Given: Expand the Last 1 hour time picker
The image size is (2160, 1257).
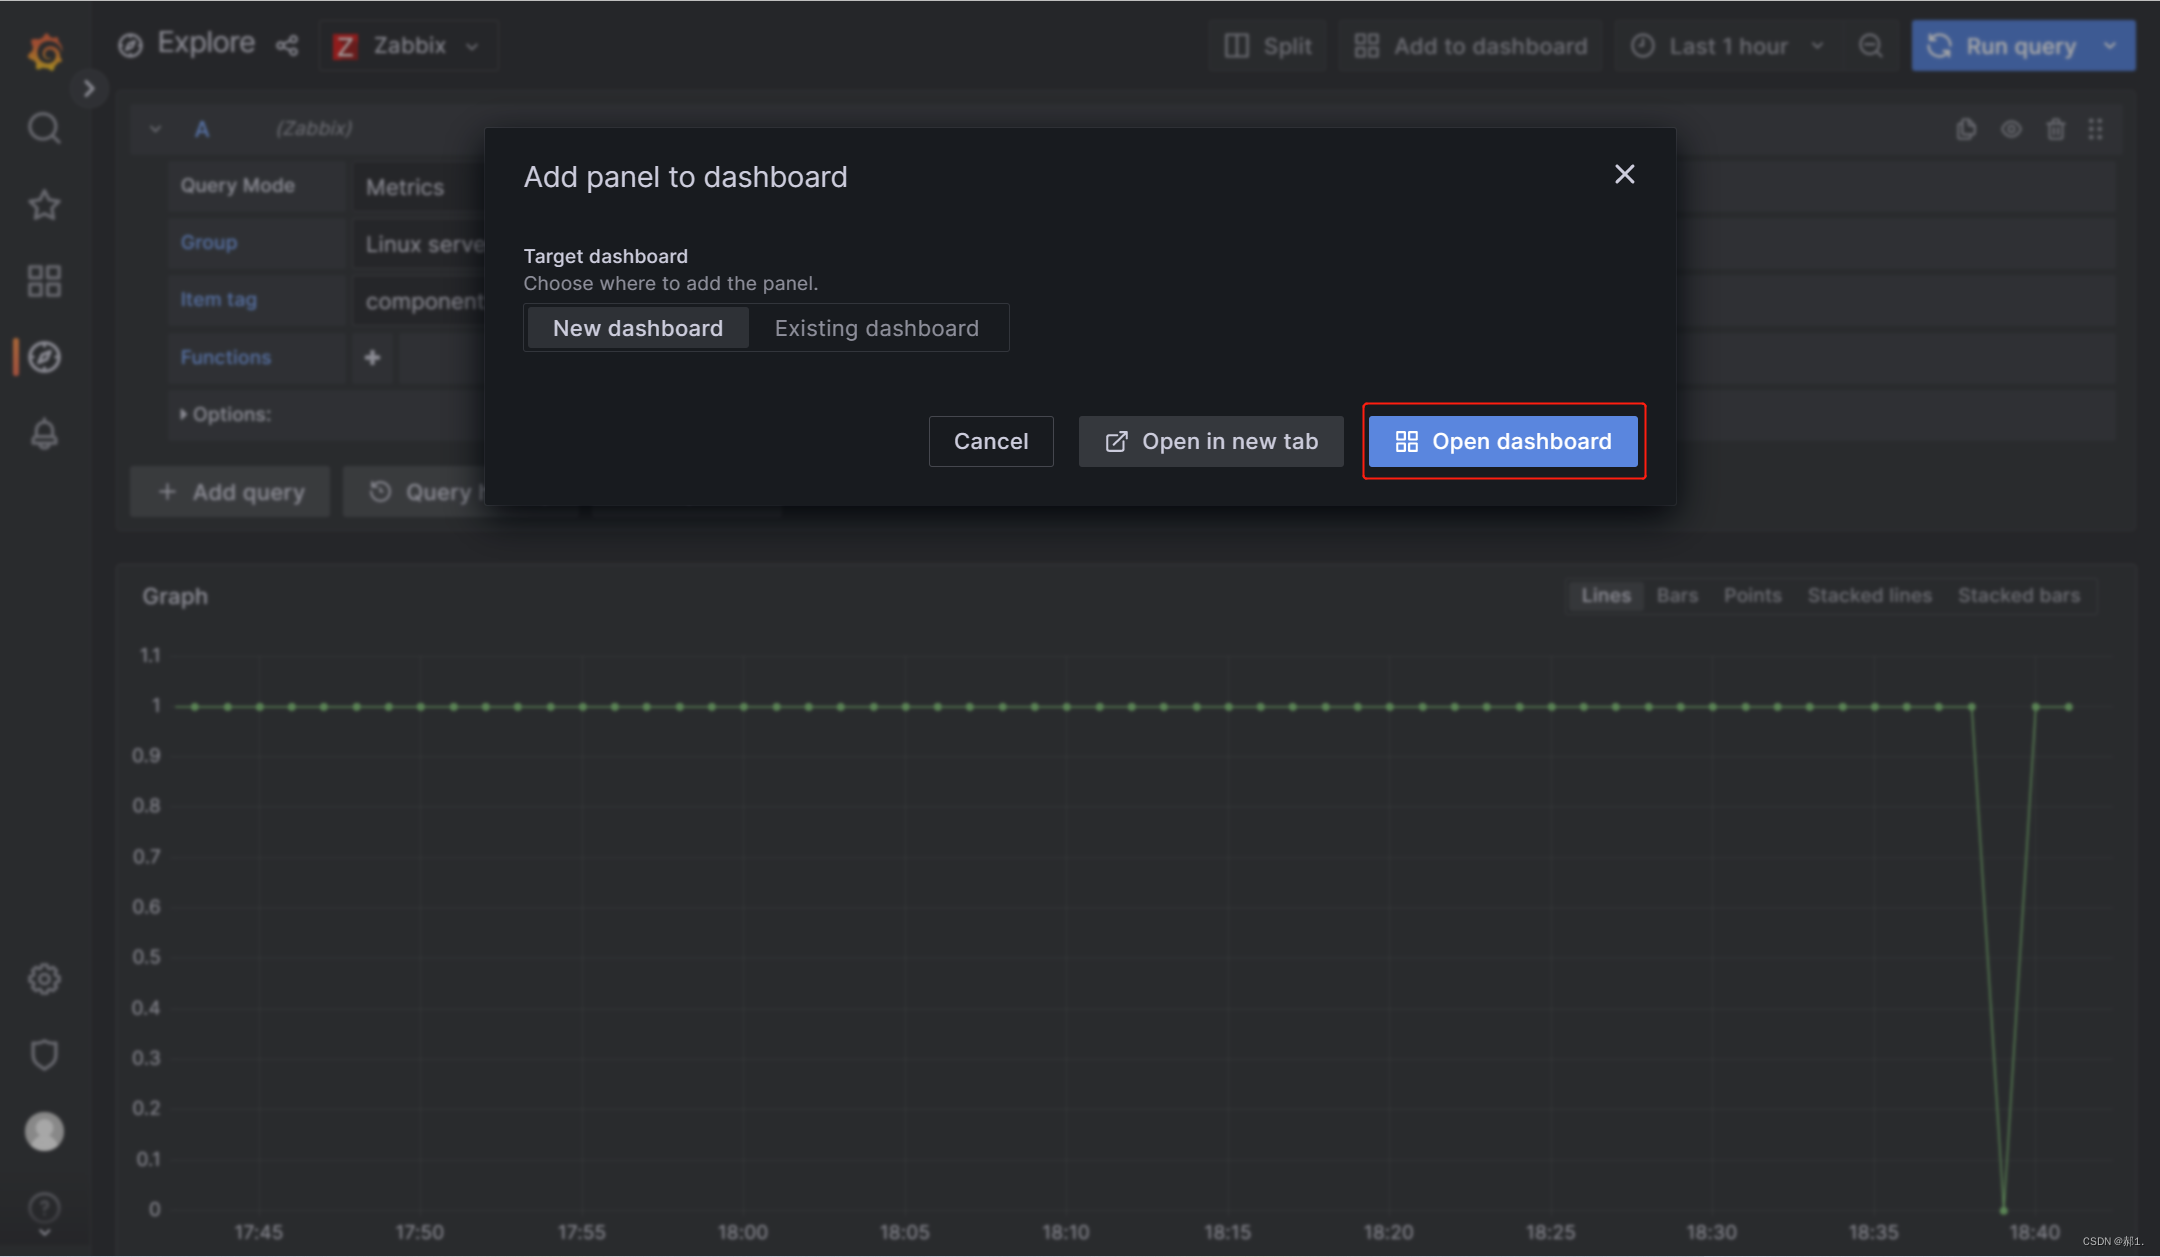Looking at the screenshot, I should pyautogui.click(x=1727, y=46).
